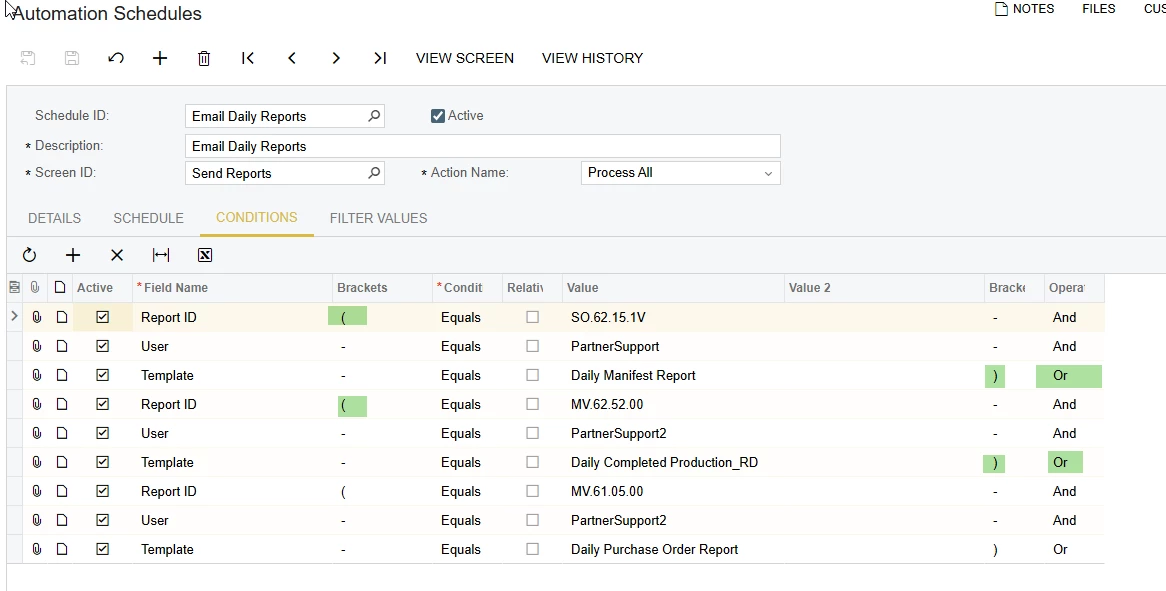The width and height of the screenshot is (1166, 591).
Task: Click the Description input field
Action: pos(483,146)
